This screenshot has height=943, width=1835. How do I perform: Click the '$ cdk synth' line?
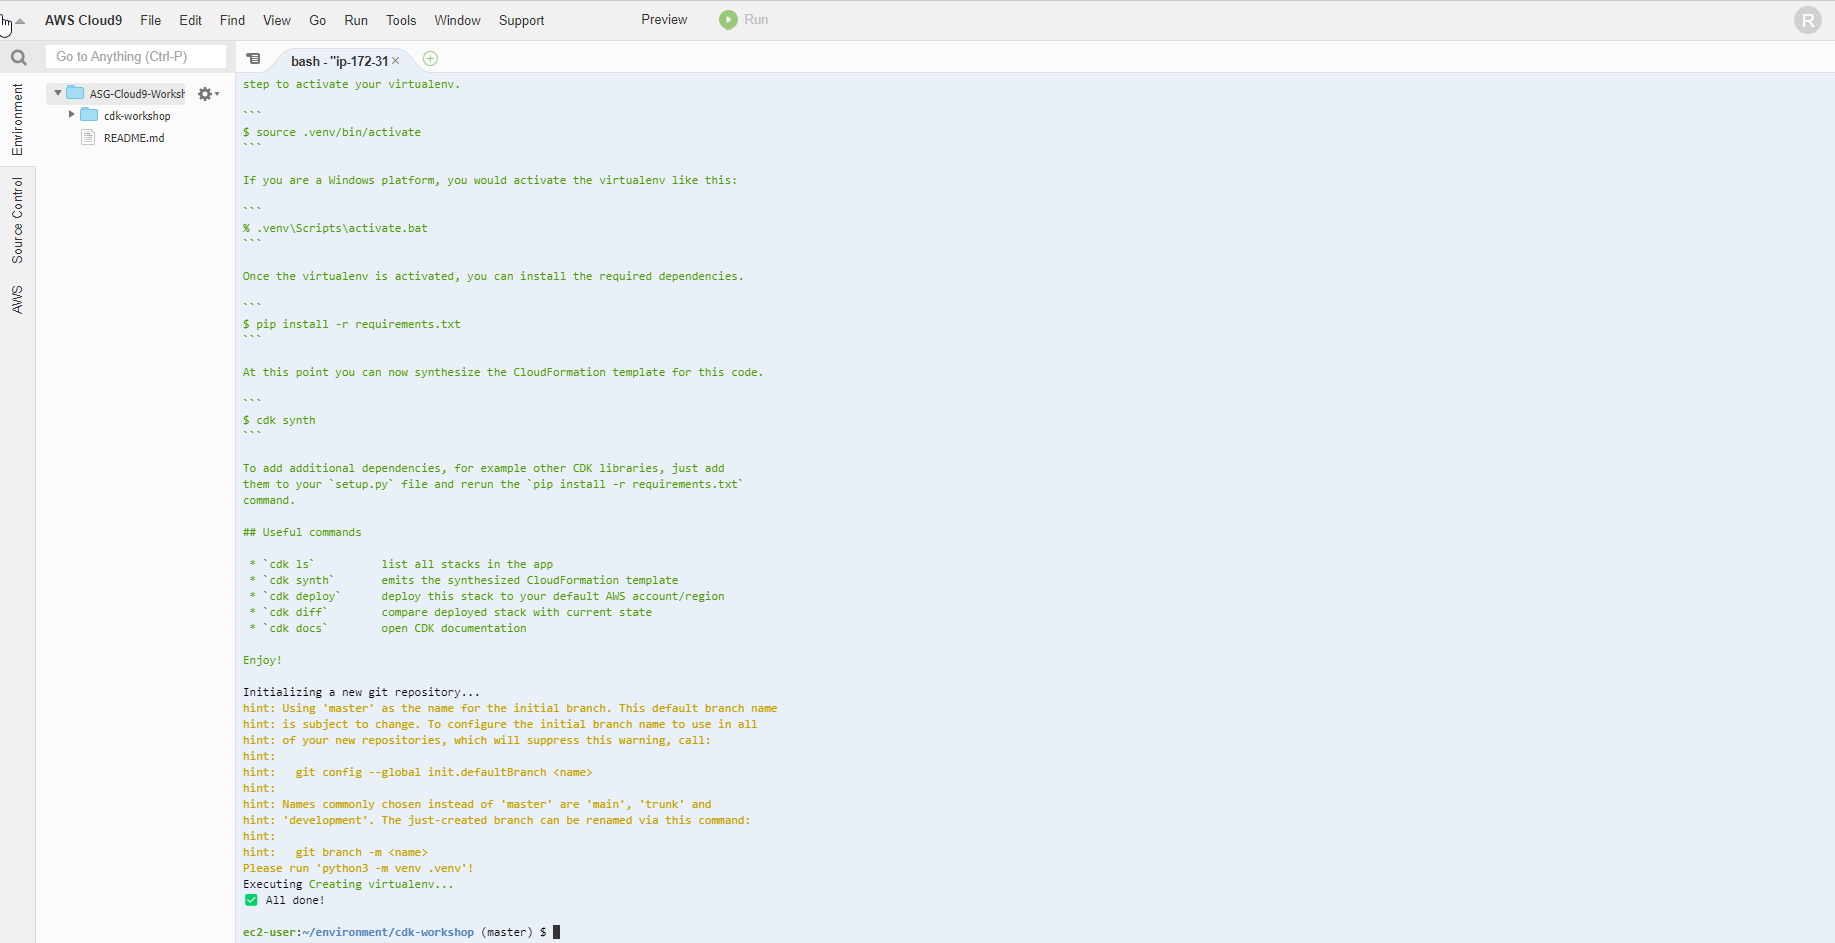coord(279,420)
